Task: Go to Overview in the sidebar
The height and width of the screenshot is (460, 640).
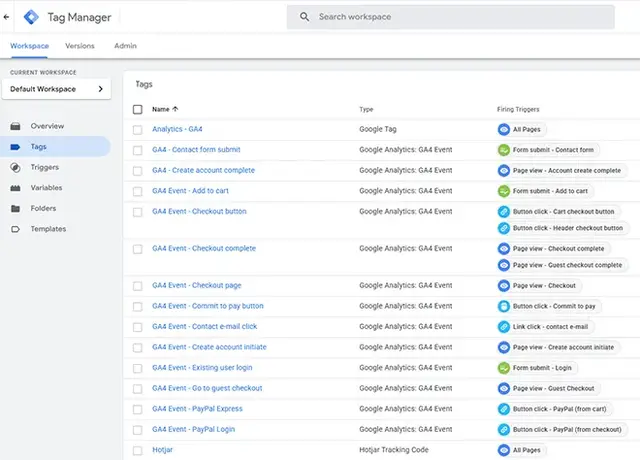Action: click(x=47, y=126)
